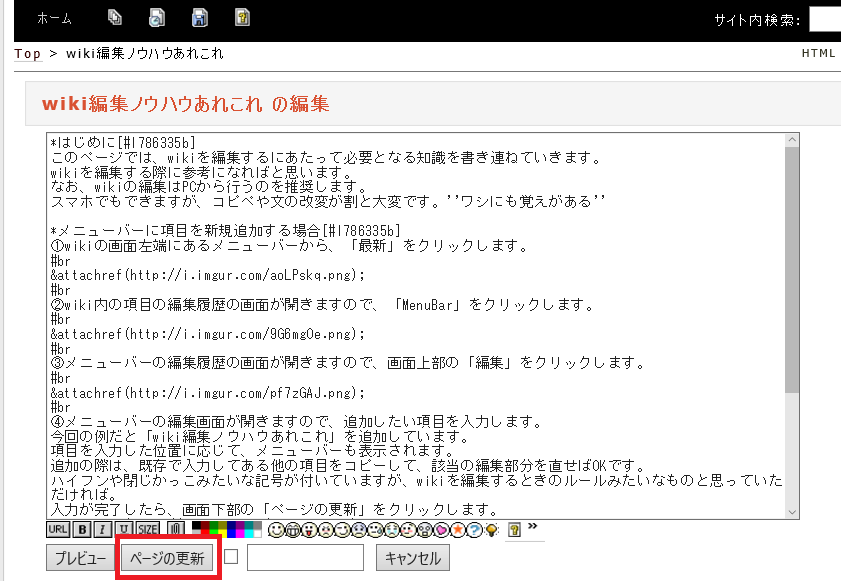Insert a link with the URL icon

click(x=58, y=528)
